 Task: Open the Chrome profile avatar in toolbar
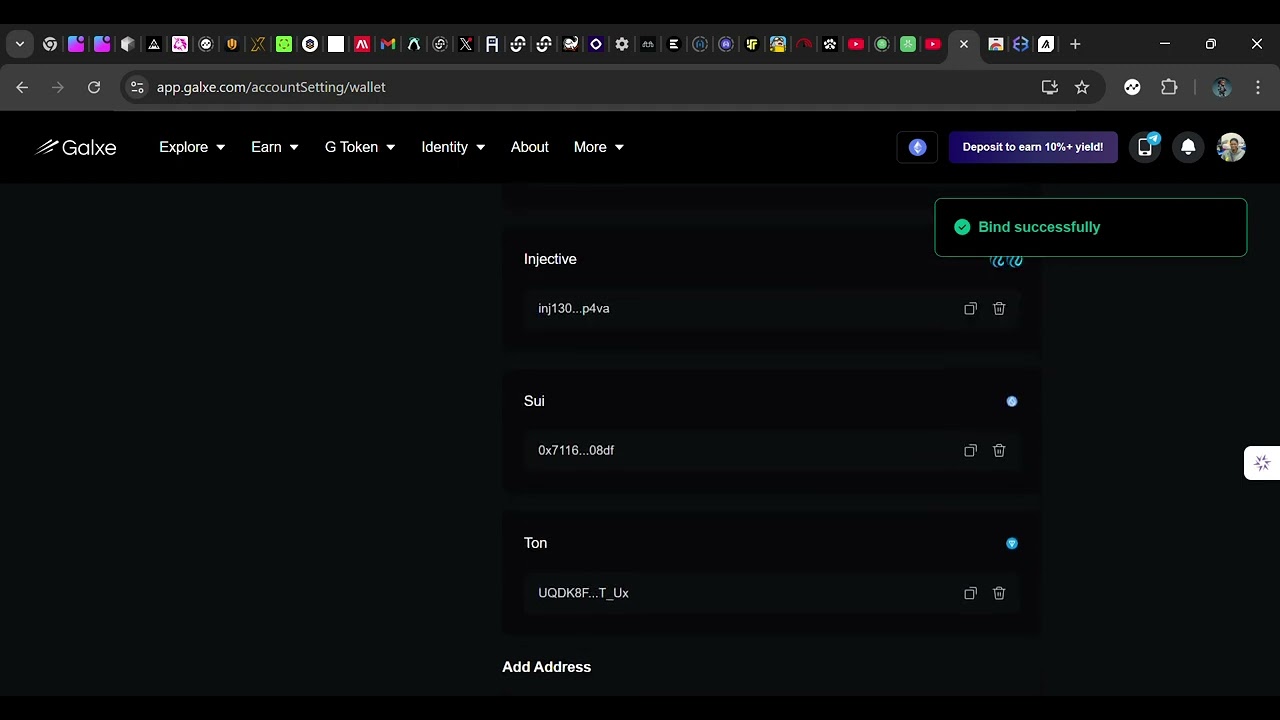[1221, 87]
